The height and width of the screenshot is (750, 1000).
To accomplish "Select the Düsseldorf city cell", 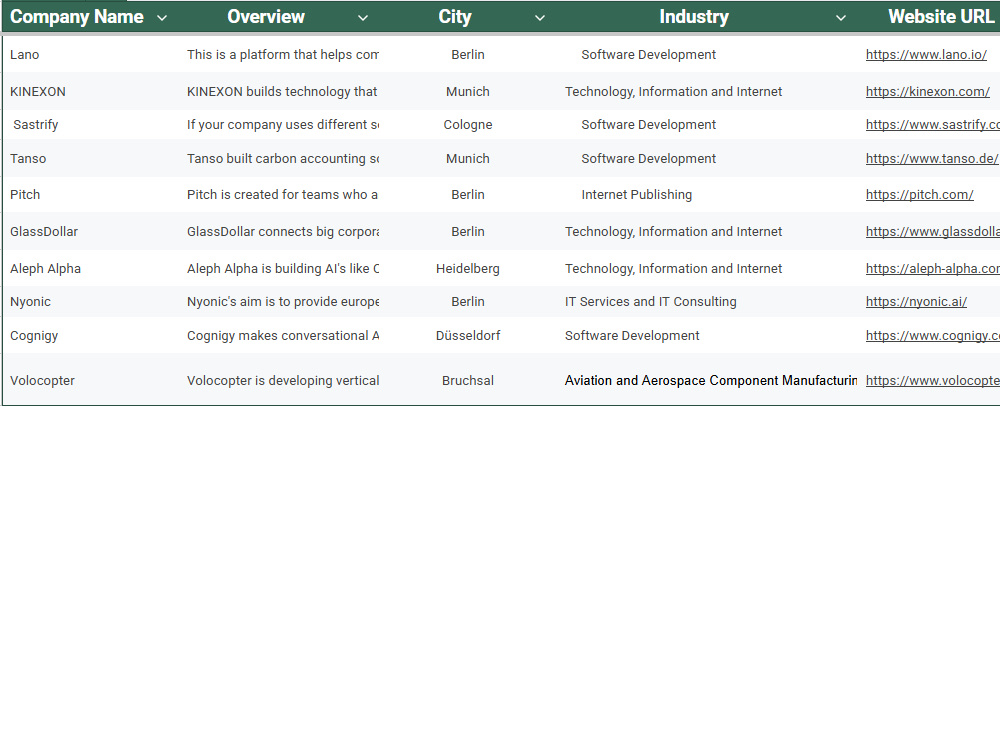I will [467, 336].
